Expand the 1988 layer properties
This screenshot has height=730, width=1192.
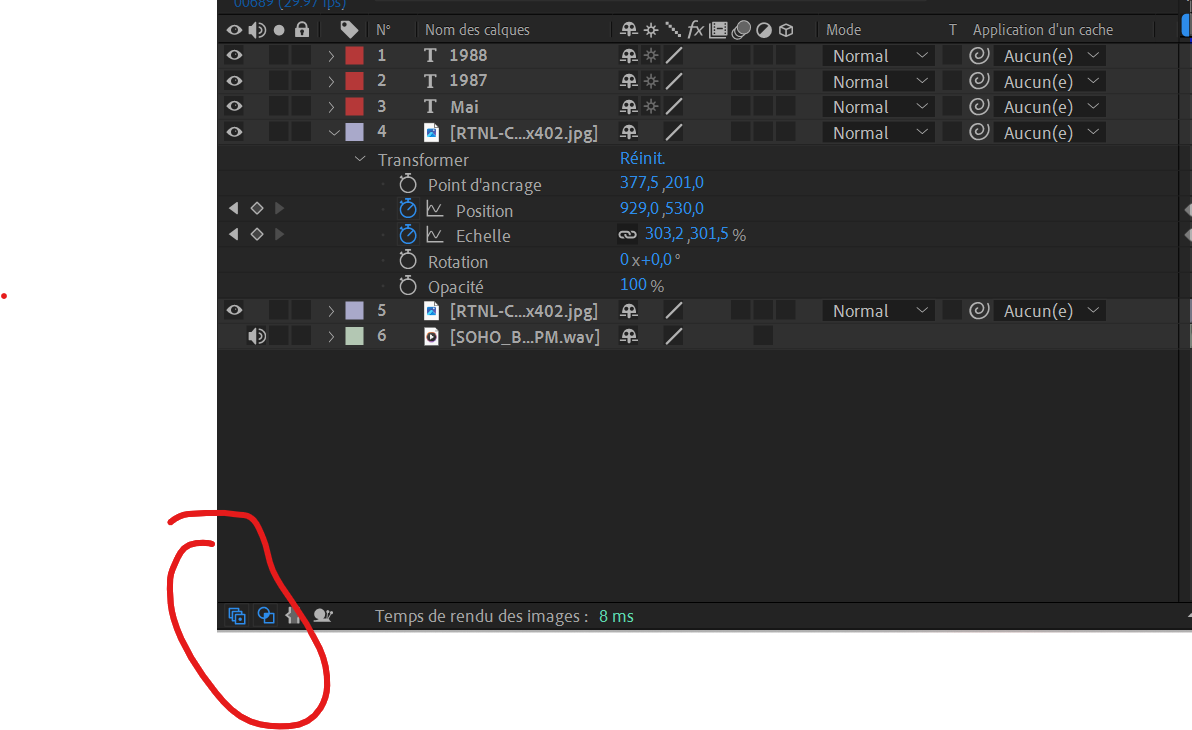tap(331, 56)
